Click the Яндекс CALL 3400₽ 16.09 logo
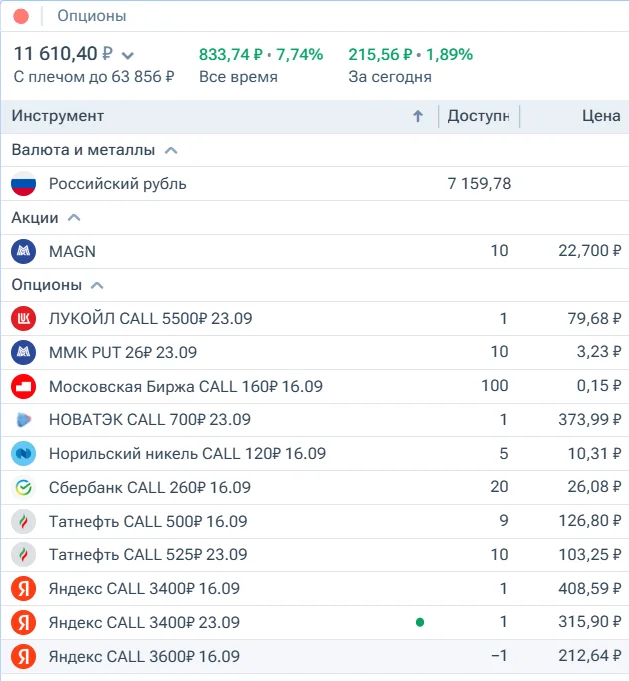Image resolution: width=629 pixels, height=681 pixels. coord(23,588)
